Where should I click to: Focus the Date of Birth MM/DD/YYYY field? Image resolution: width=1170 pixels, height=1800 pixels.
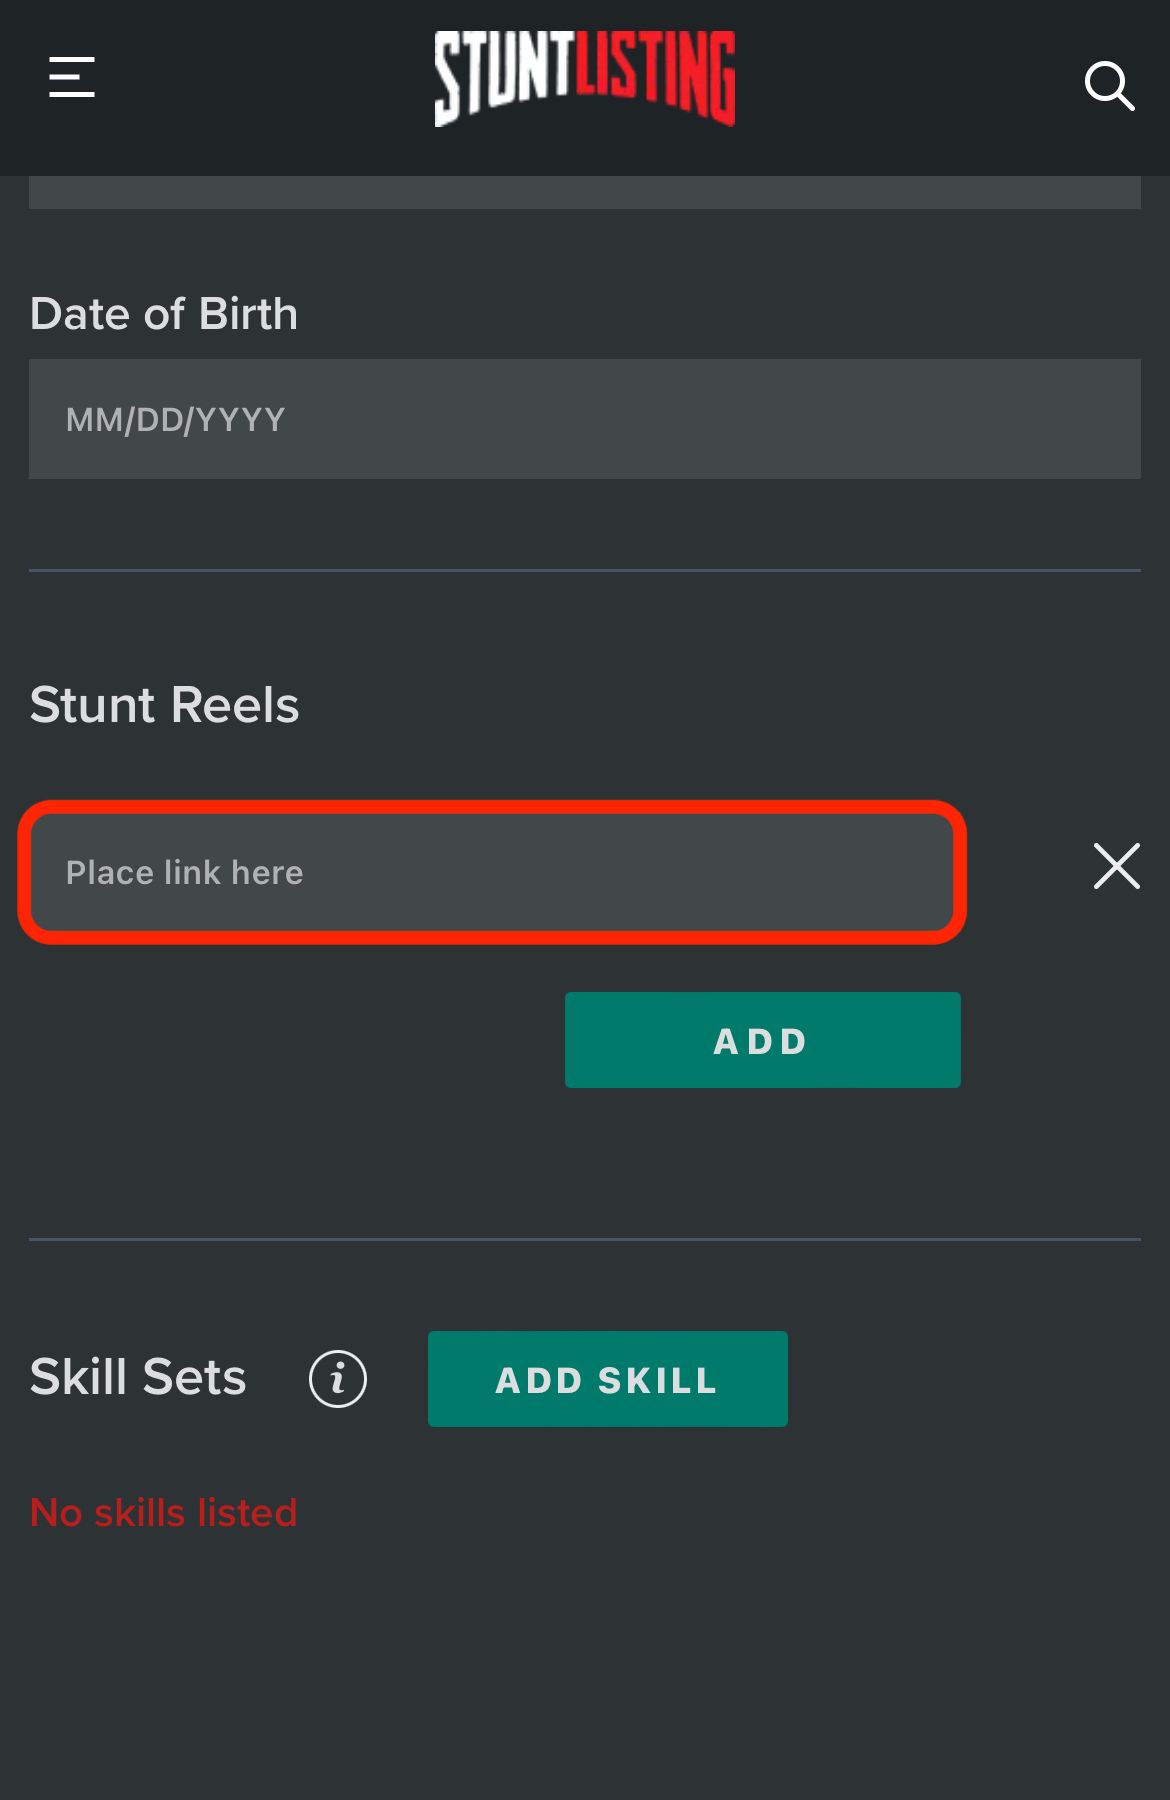(585, 419)
